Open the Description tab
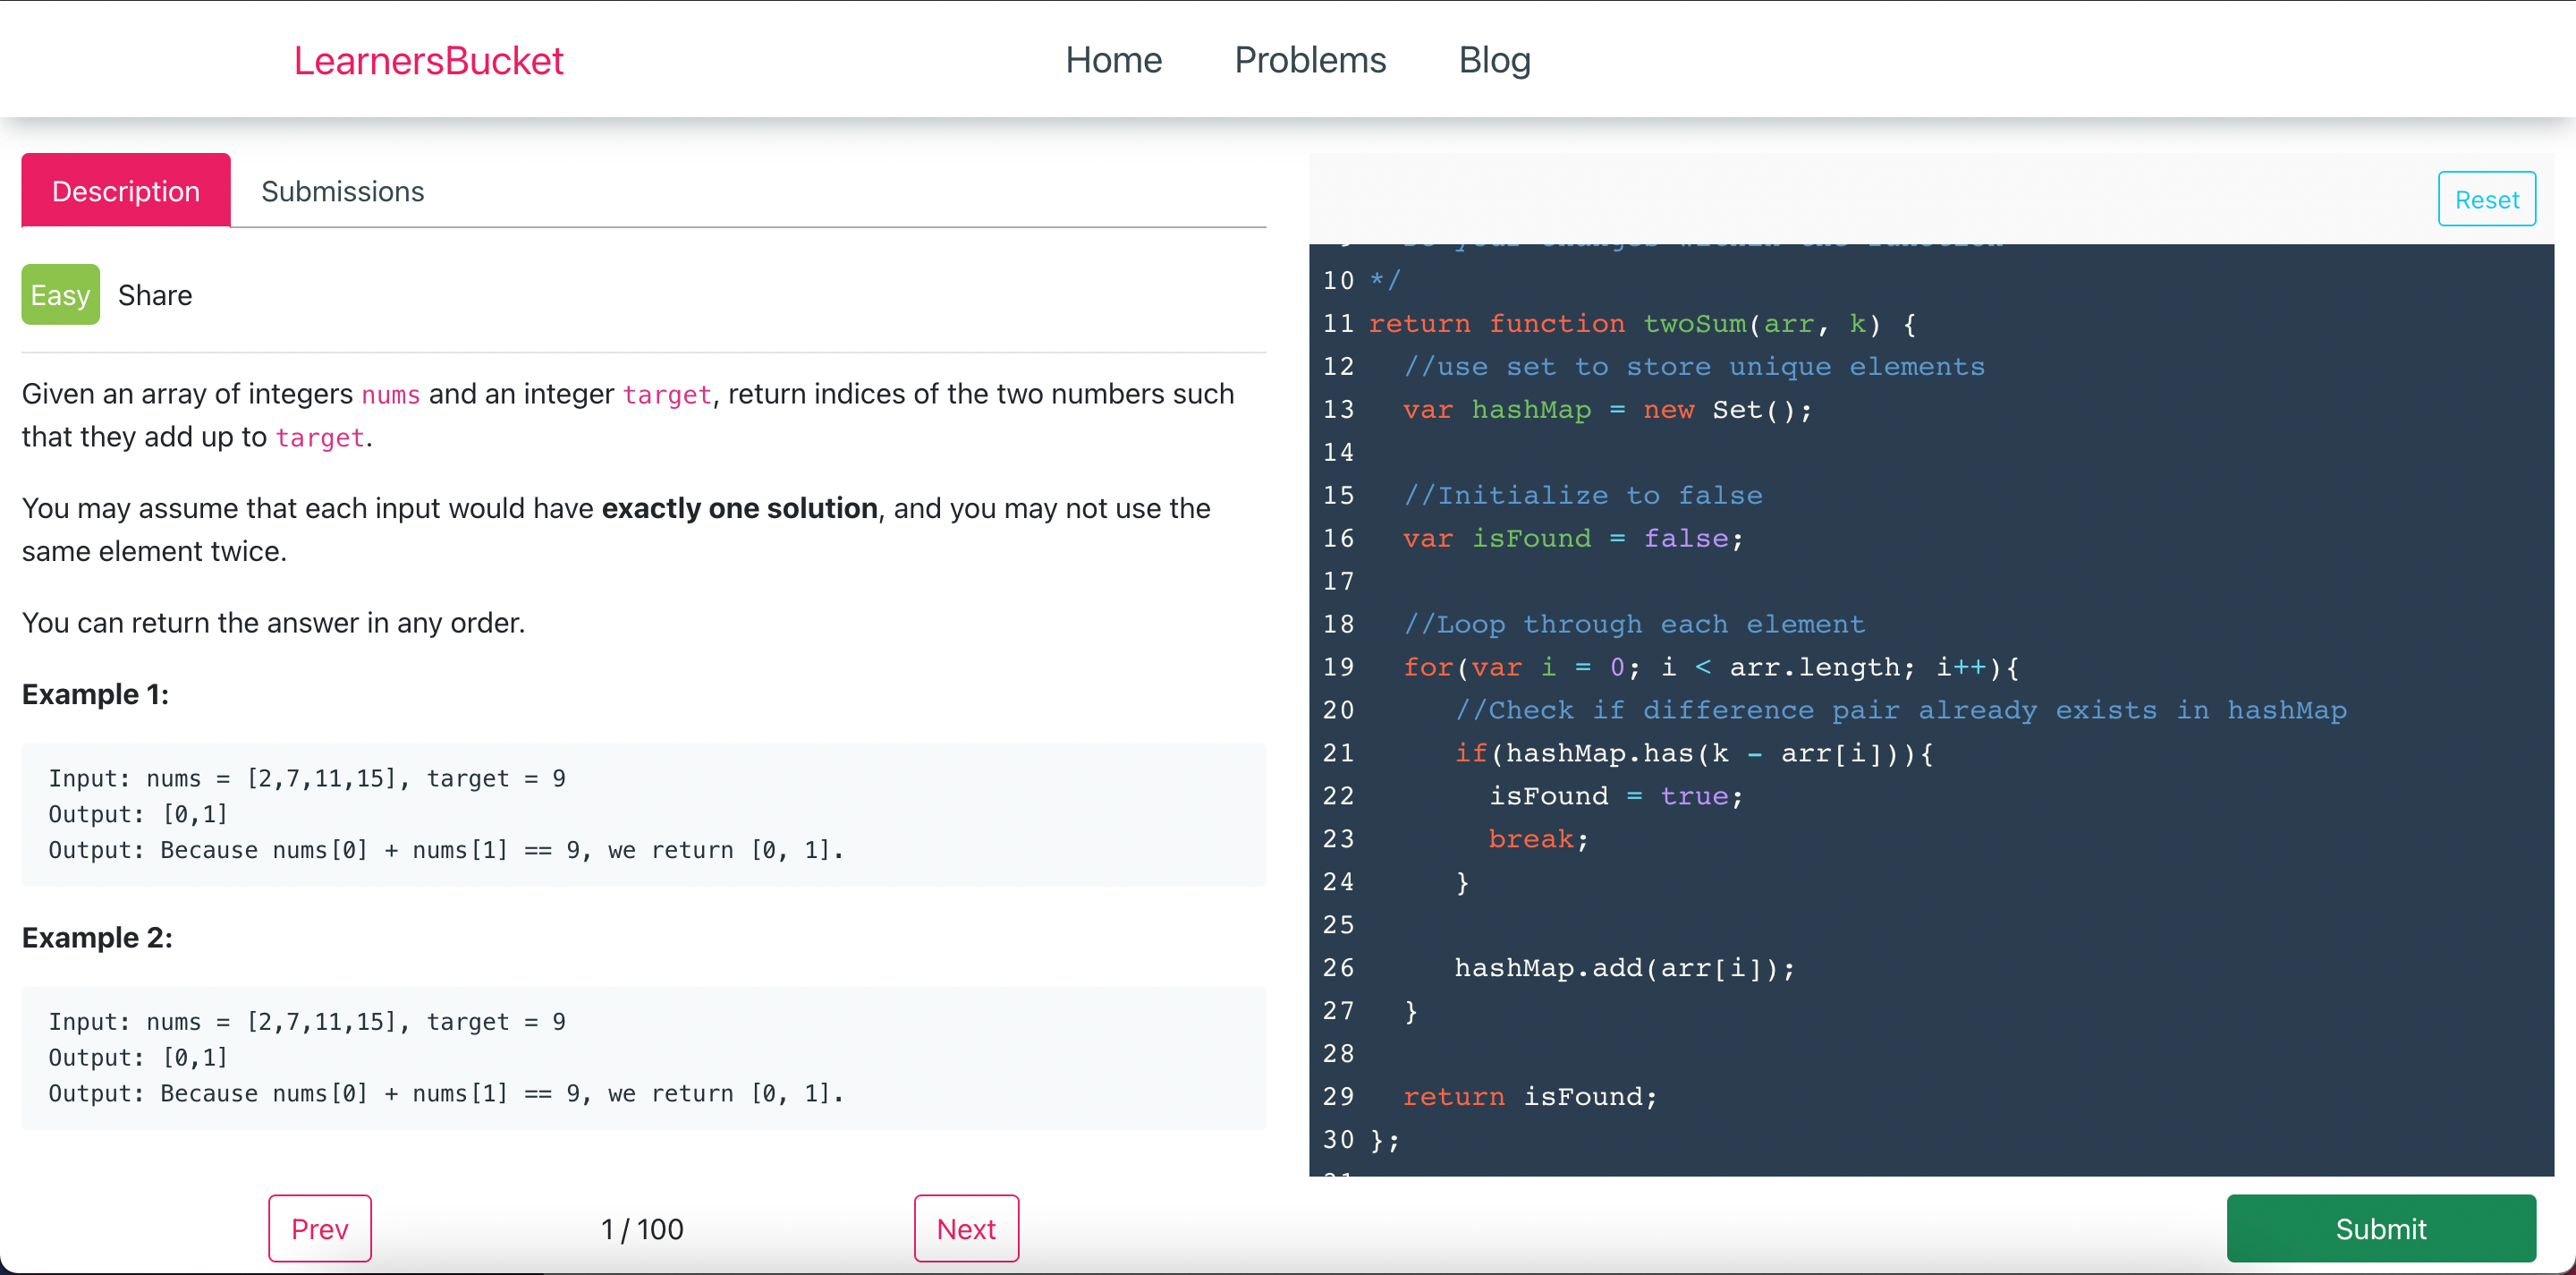Image resolution: width=2576 pixels, height=1275 pixels. [x=126, y=190]
